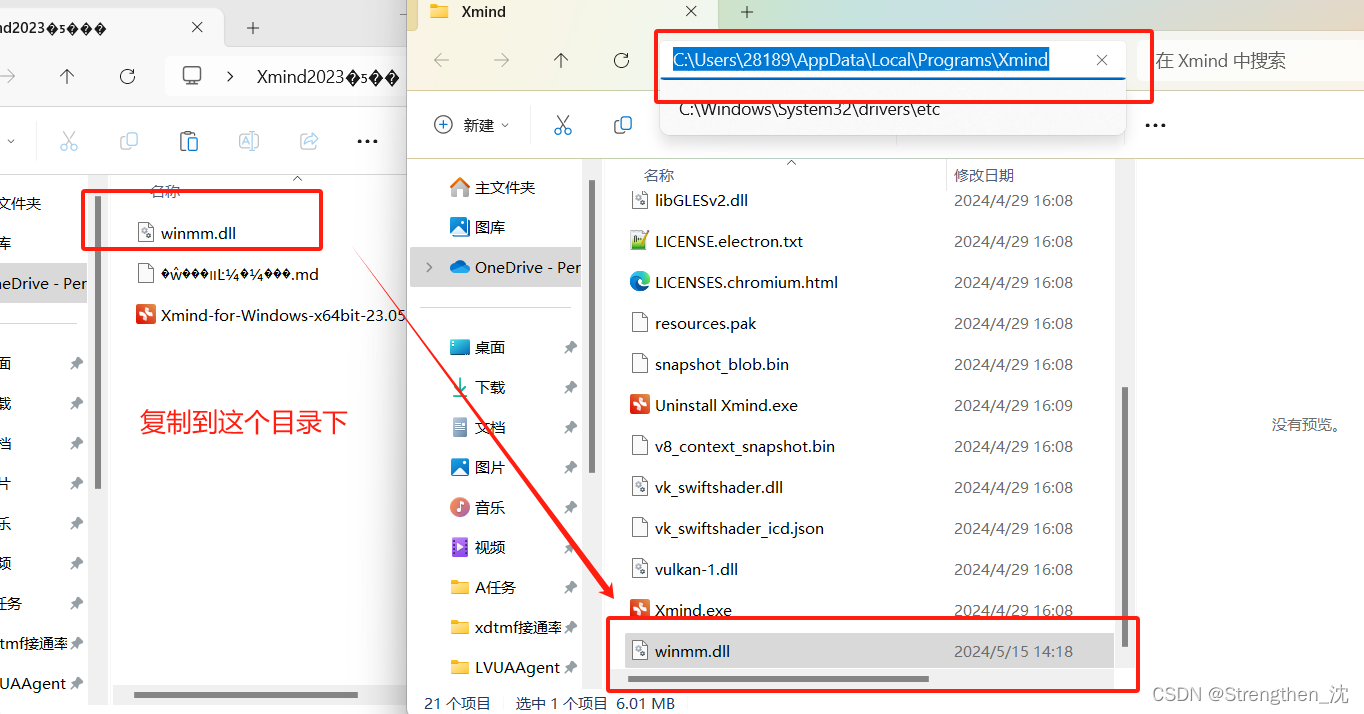Open Music (音乐) quick access folder
This screenshot has height=714, width=1364.
478,507
